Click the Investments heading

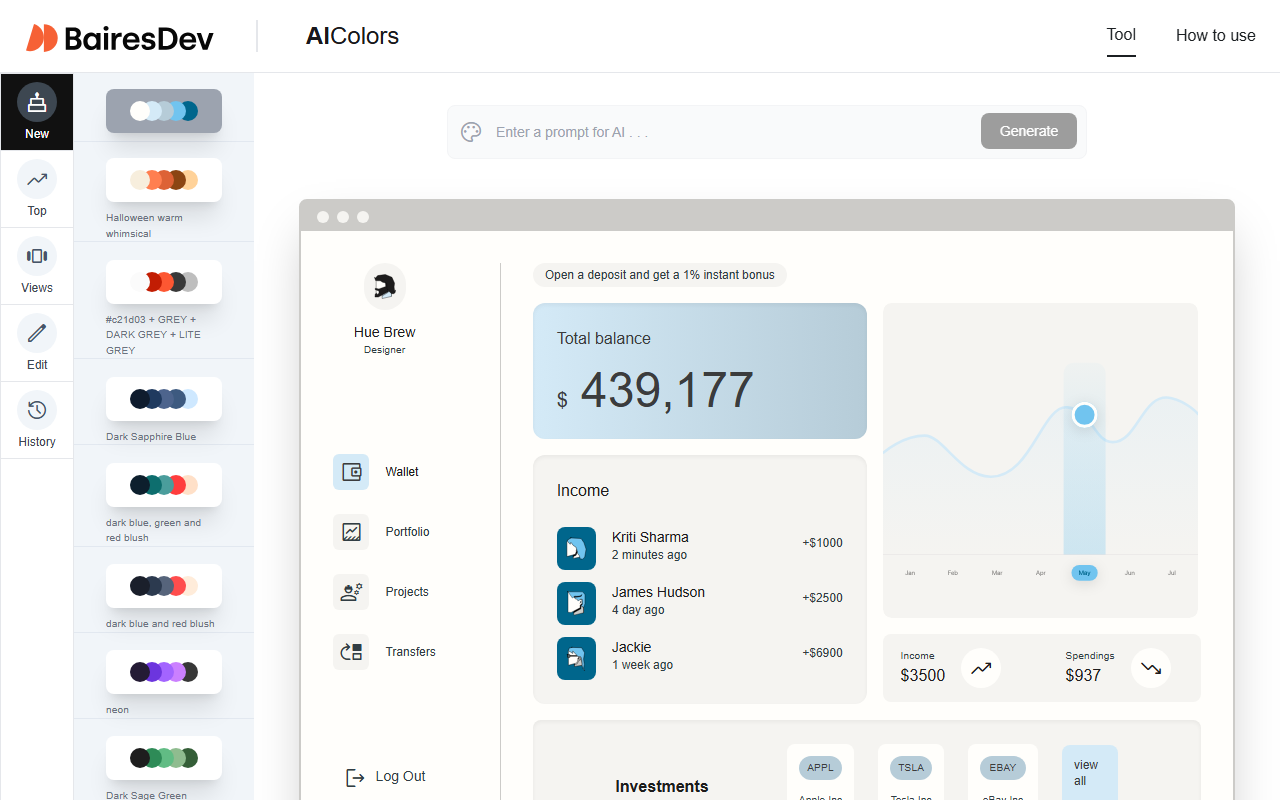coord(662,787)
